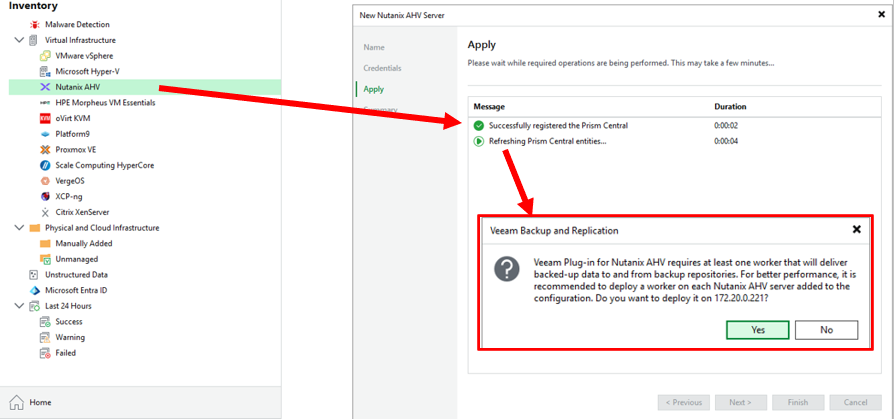This screenshot has width=894, height=419.
Task: Select the Proxmox VE tree item
Action: [x=75, y=150]
